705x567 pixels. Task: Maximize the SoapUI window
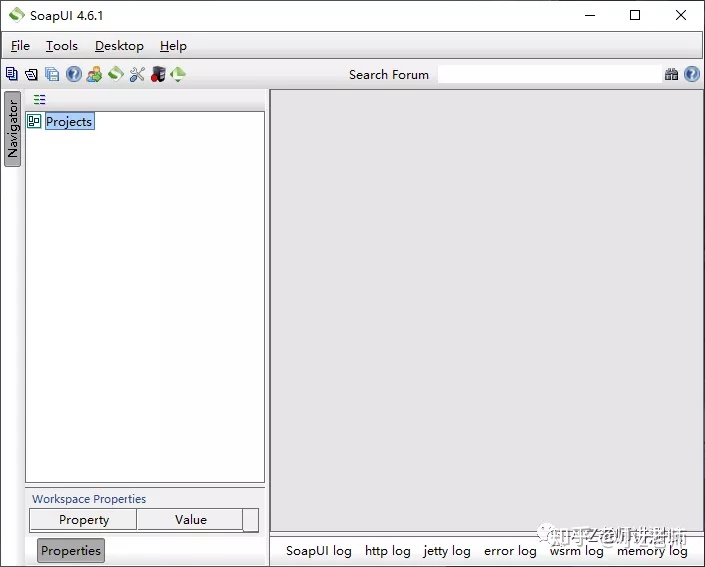[x=635, y=15]
